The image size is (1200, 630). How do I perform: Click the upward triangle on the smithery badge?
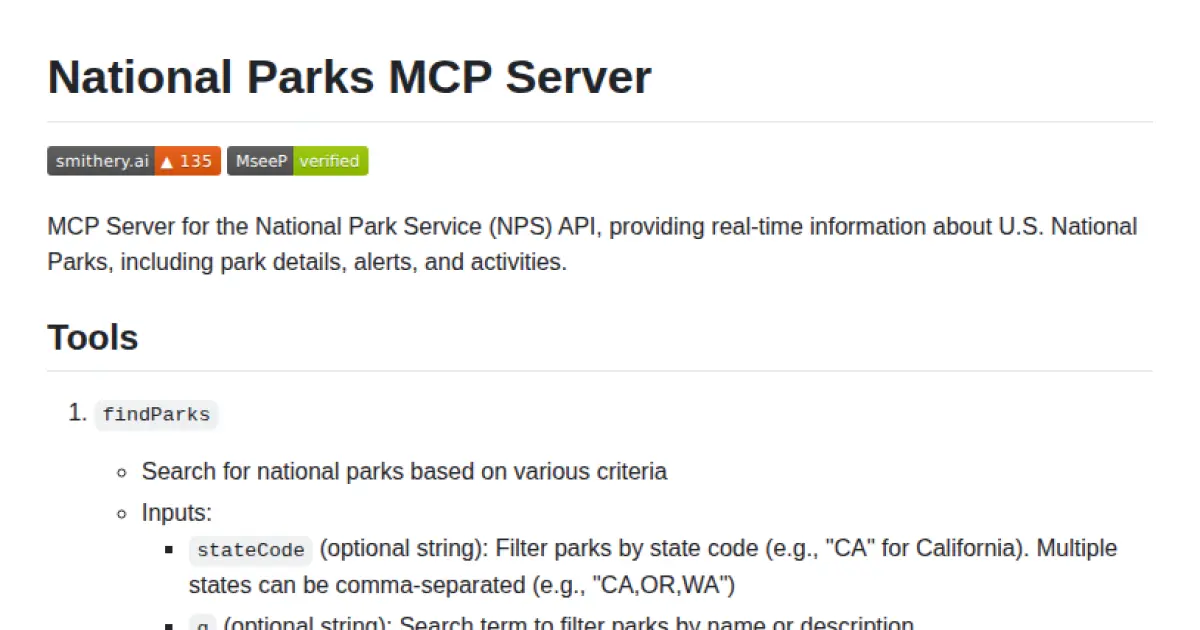(166, 160)
